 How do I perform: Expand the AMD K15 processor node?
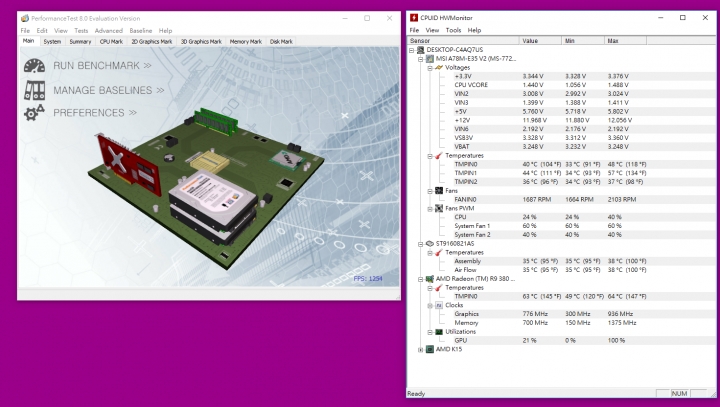point(421,350)
